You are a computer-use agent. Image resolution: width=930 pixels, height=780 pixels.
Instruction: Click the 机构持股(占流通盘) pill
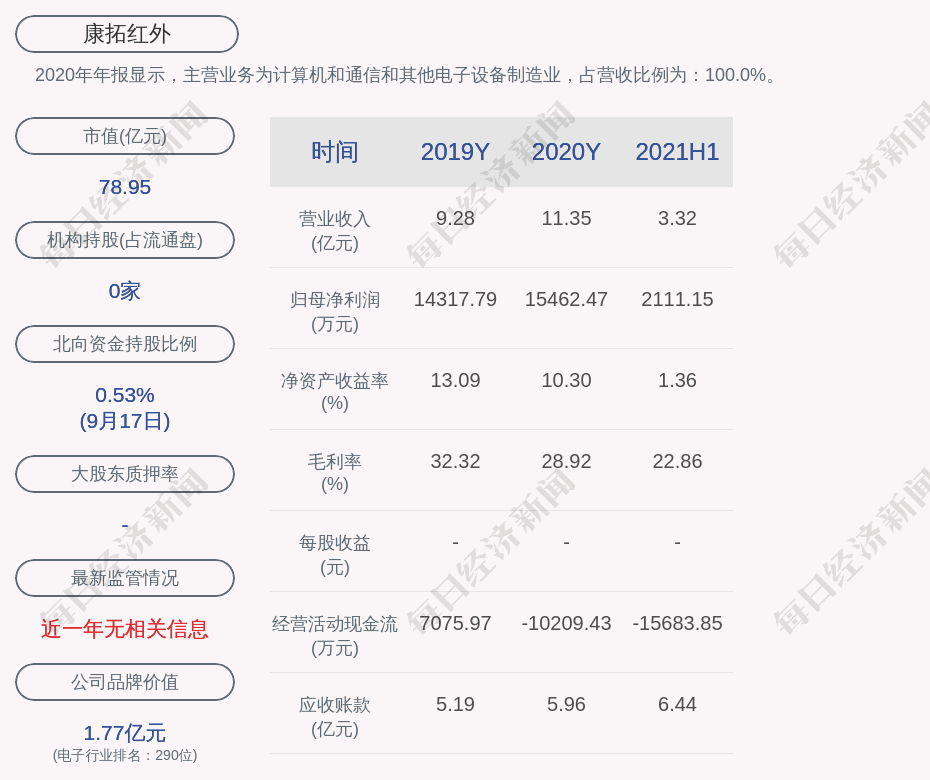(x=125, y=240)
